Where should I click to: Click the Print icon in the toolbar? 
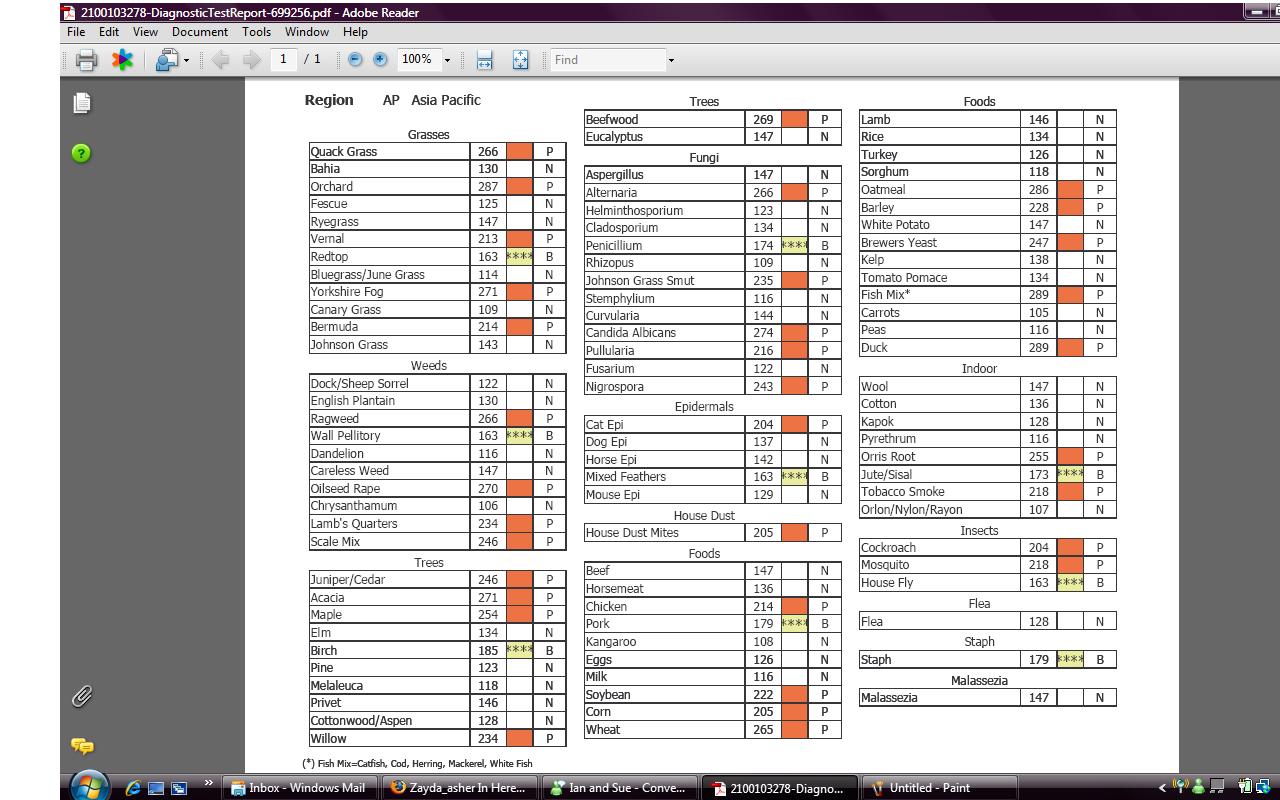pos(86,60)
